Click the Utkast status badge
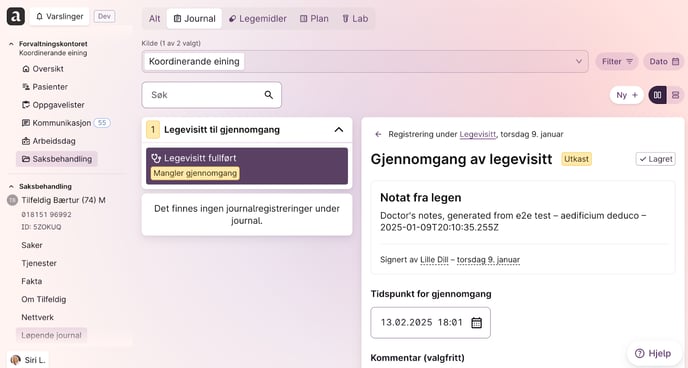Screen dimensions: 688x368 tap(577, 159)
